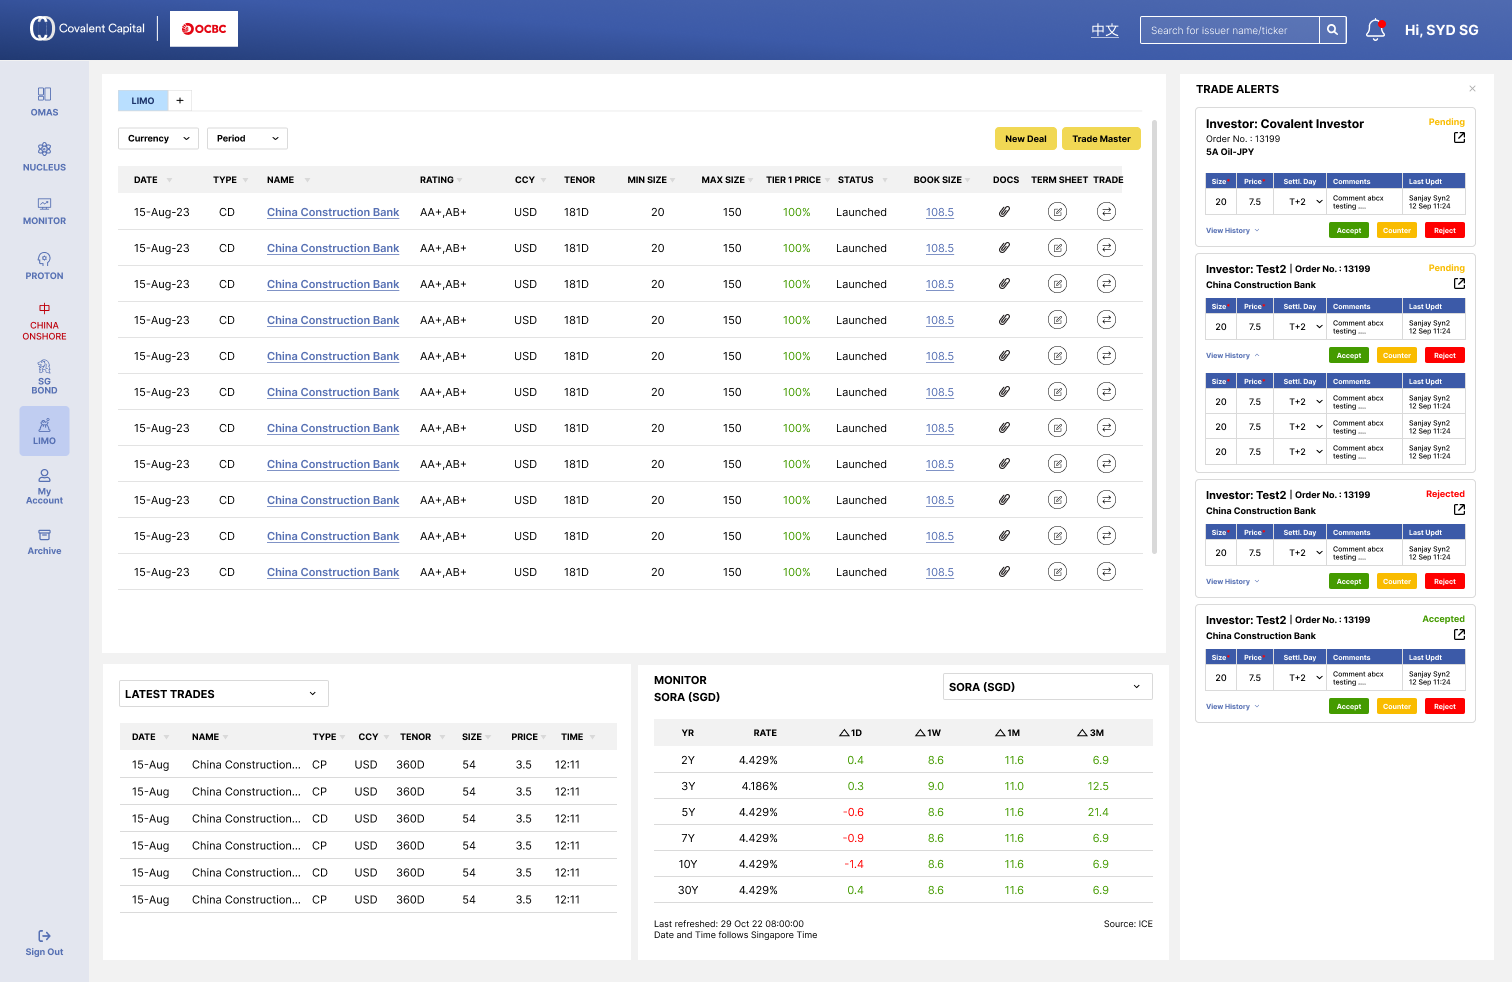Screen dimensions: 1512x982
Task: Open the OMAS sidebar module
Action: (x=44, y=101)
